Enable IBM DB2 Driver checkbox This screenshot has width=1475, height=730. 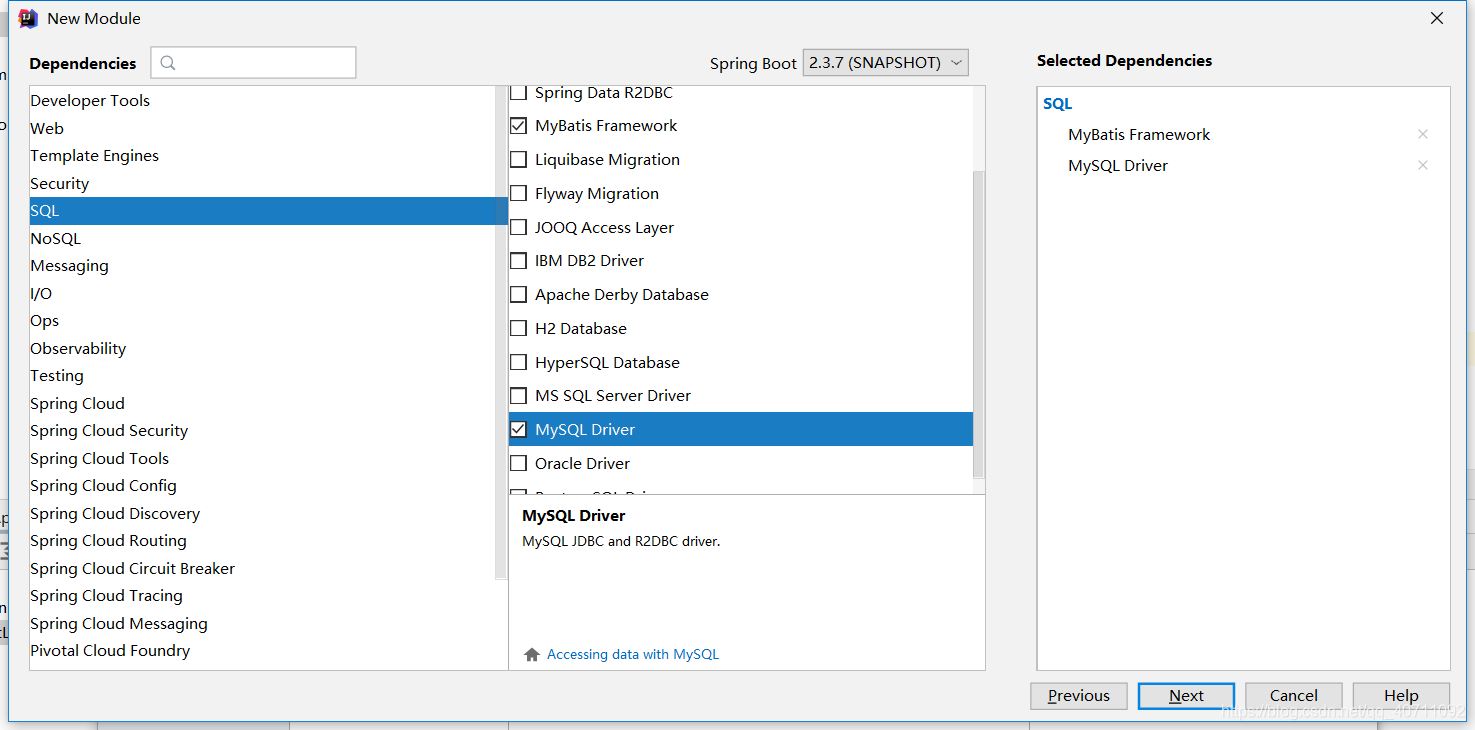(518, 261)
